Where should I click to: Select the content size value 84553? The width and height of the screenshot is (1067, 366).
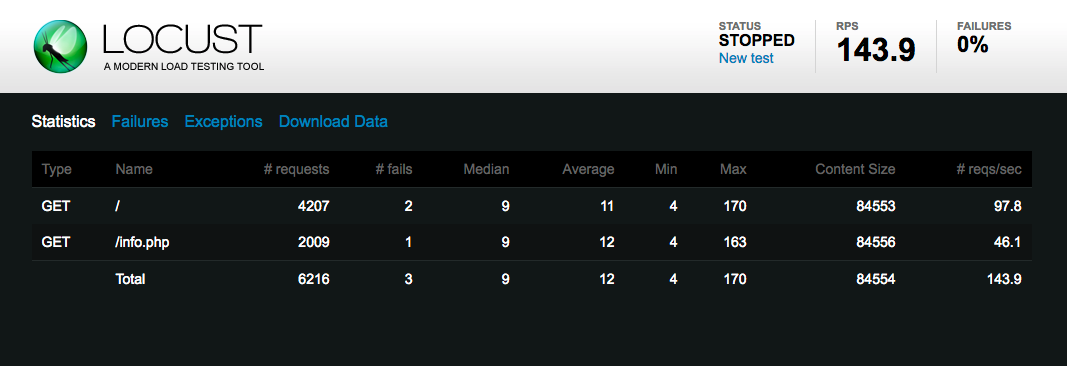pos(876,206)
